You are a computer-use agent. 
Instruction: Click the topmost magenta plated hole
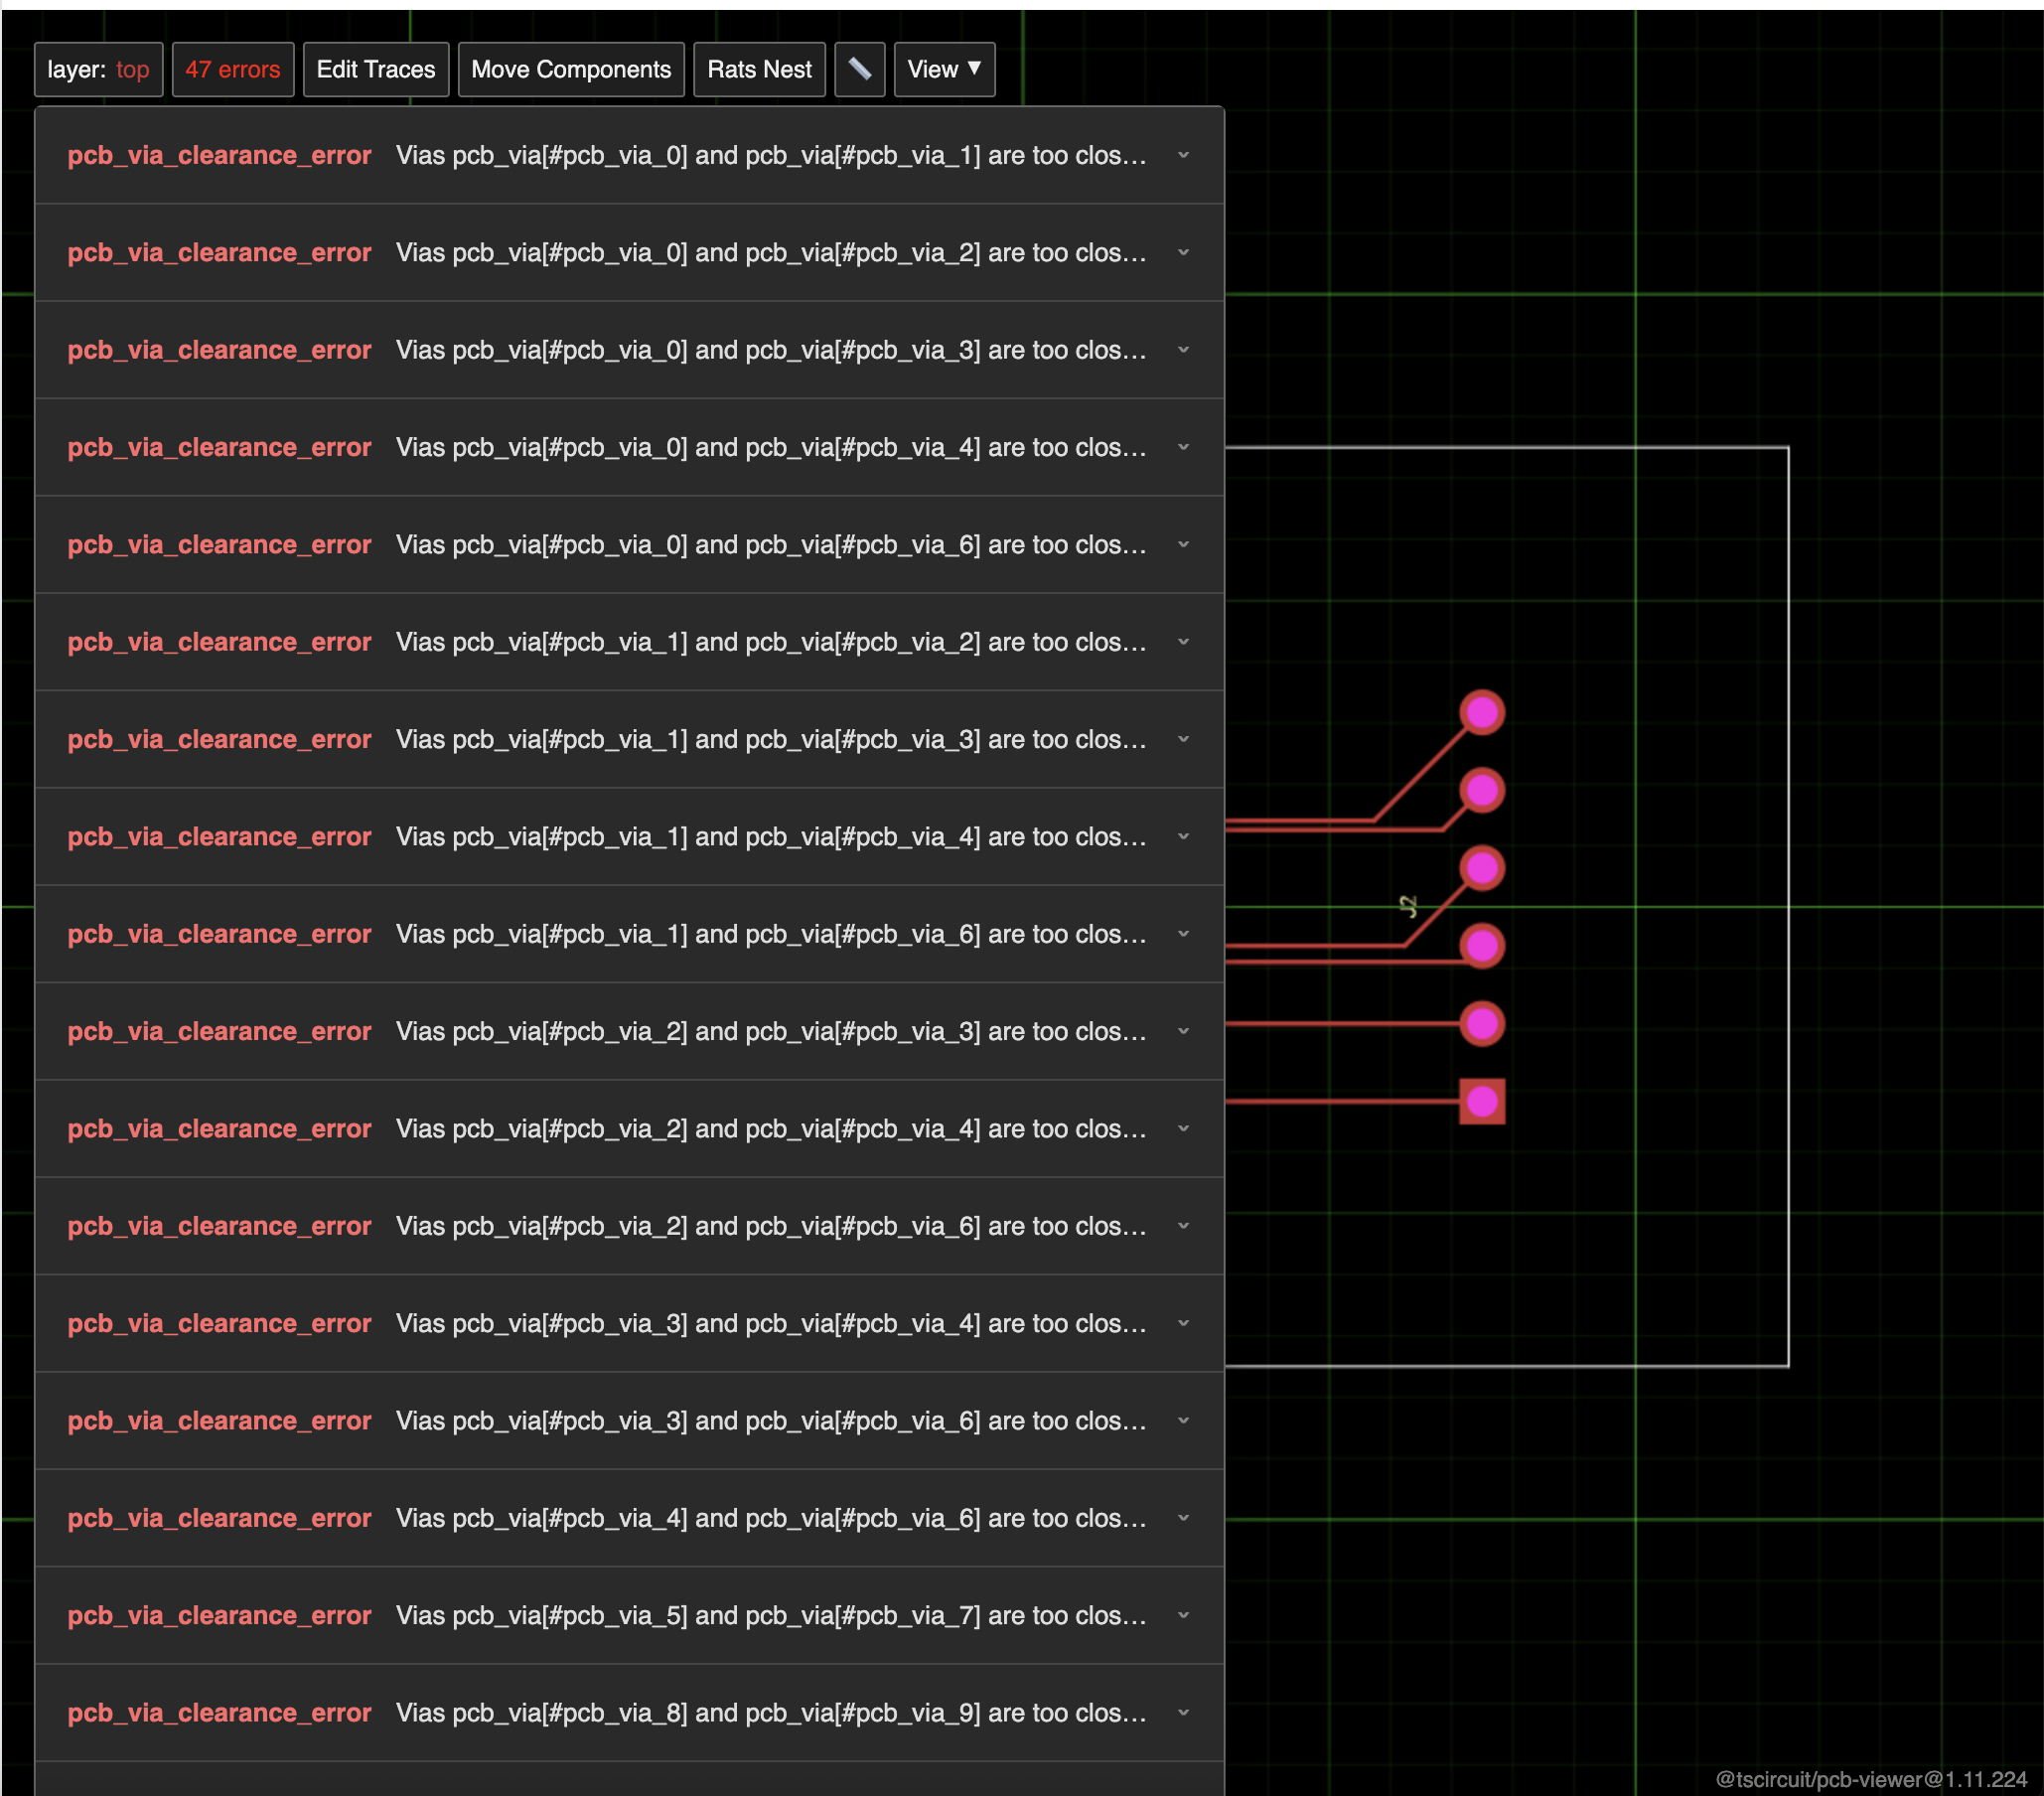(x=1481, y=712)
